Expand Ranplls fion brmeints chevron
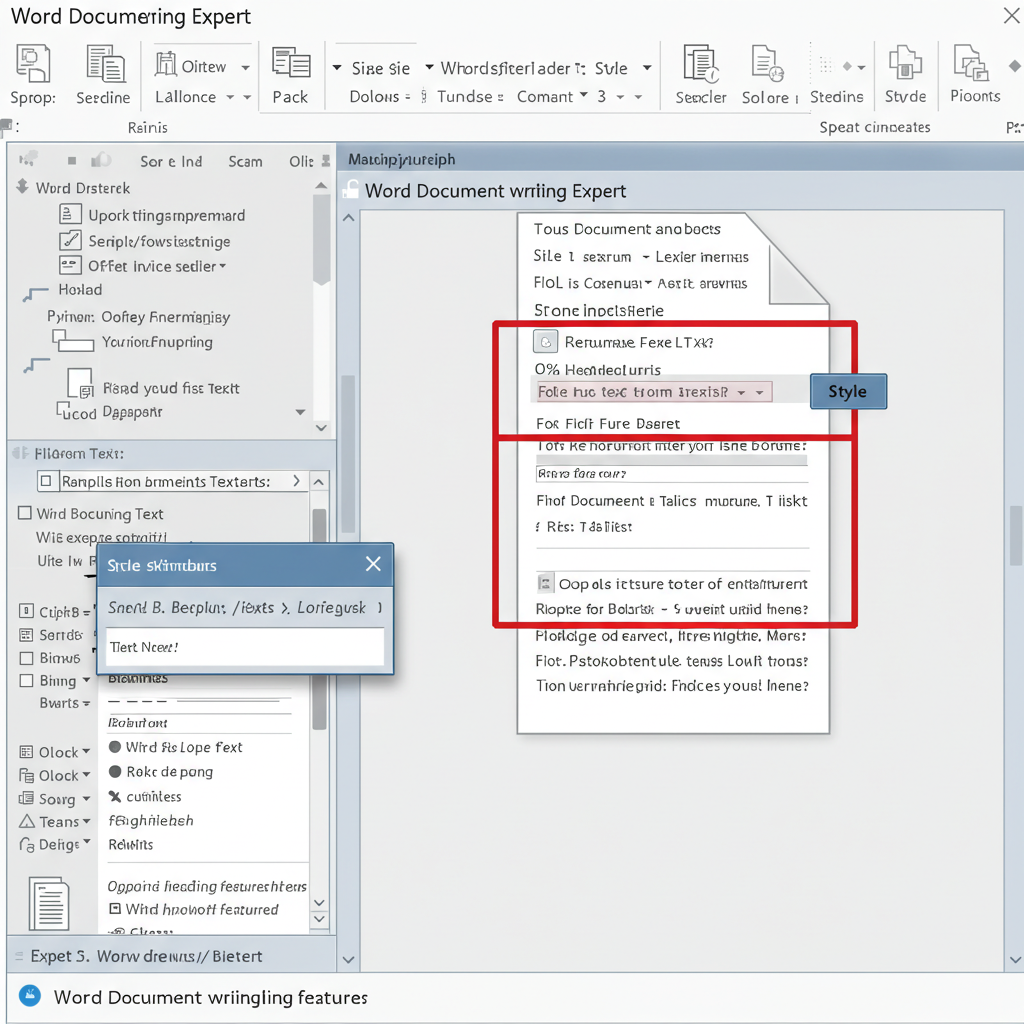 point(296,481)
